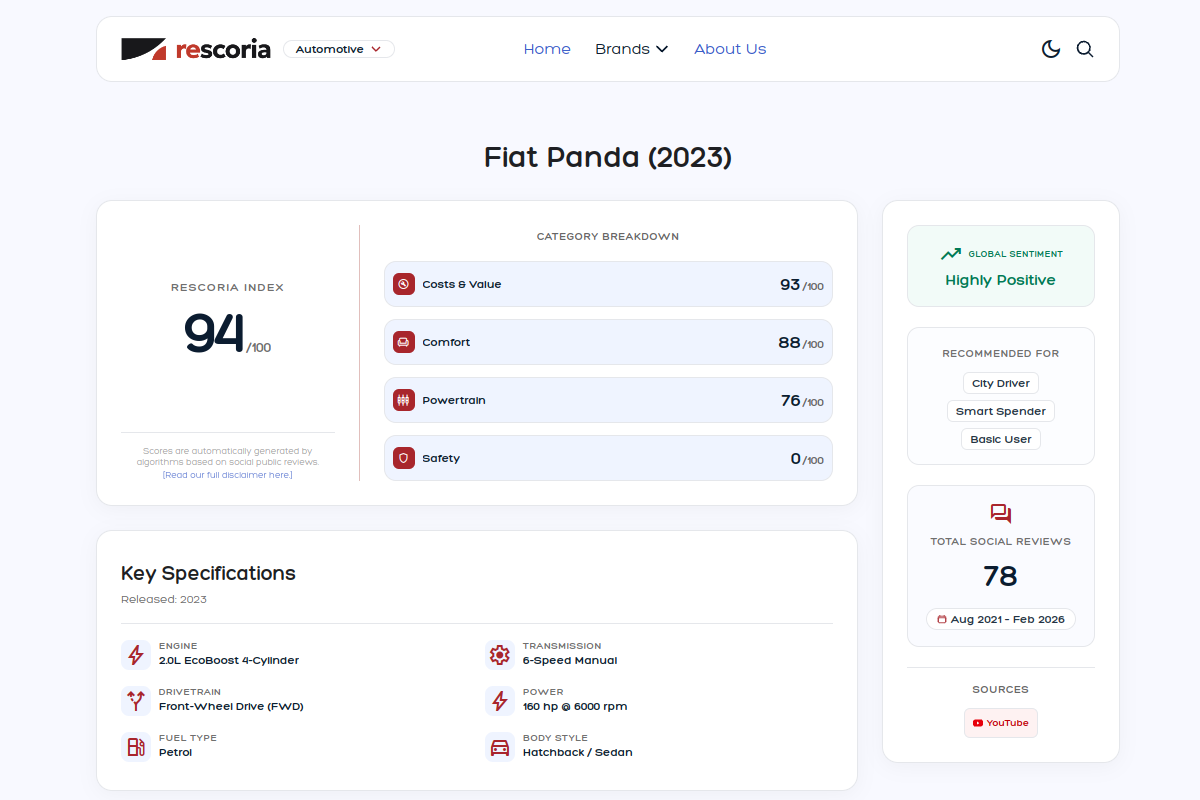Click the Powertrain icon
1200x800 pixels.
click(404, 400)
